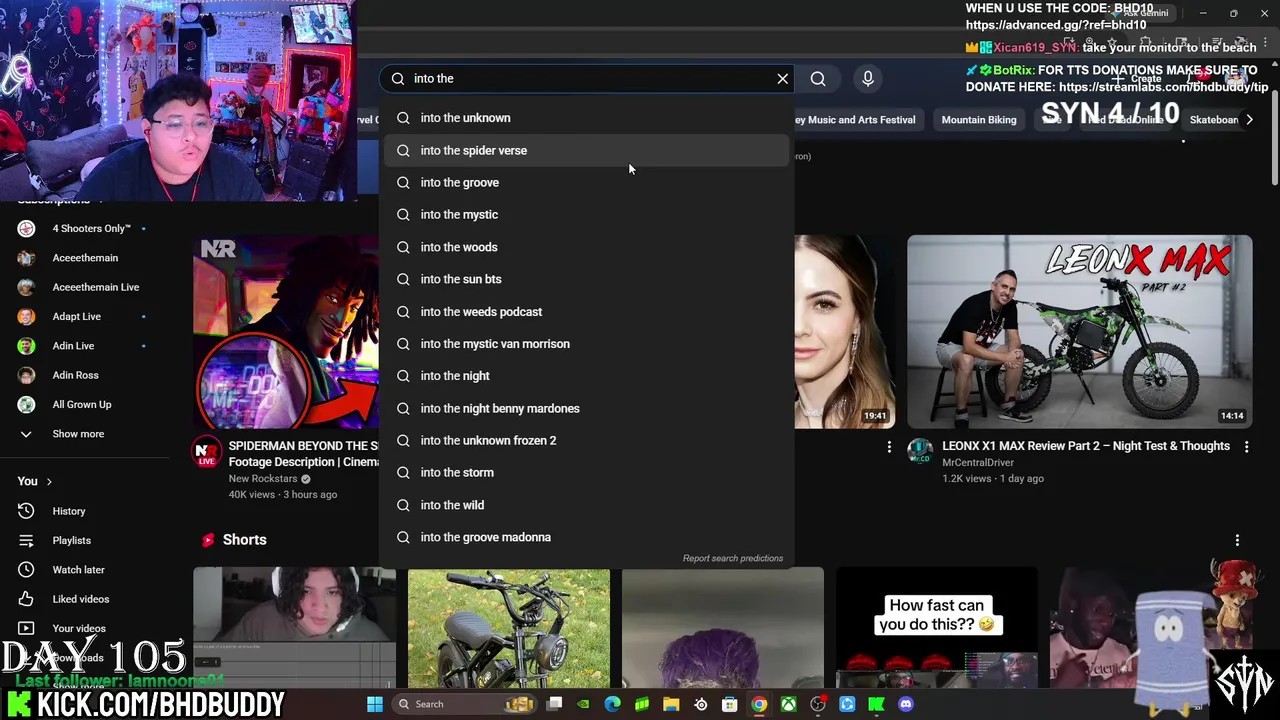Choose 'into the groove' suggestion
This screenshot has width=1280, height=720.
587,182
